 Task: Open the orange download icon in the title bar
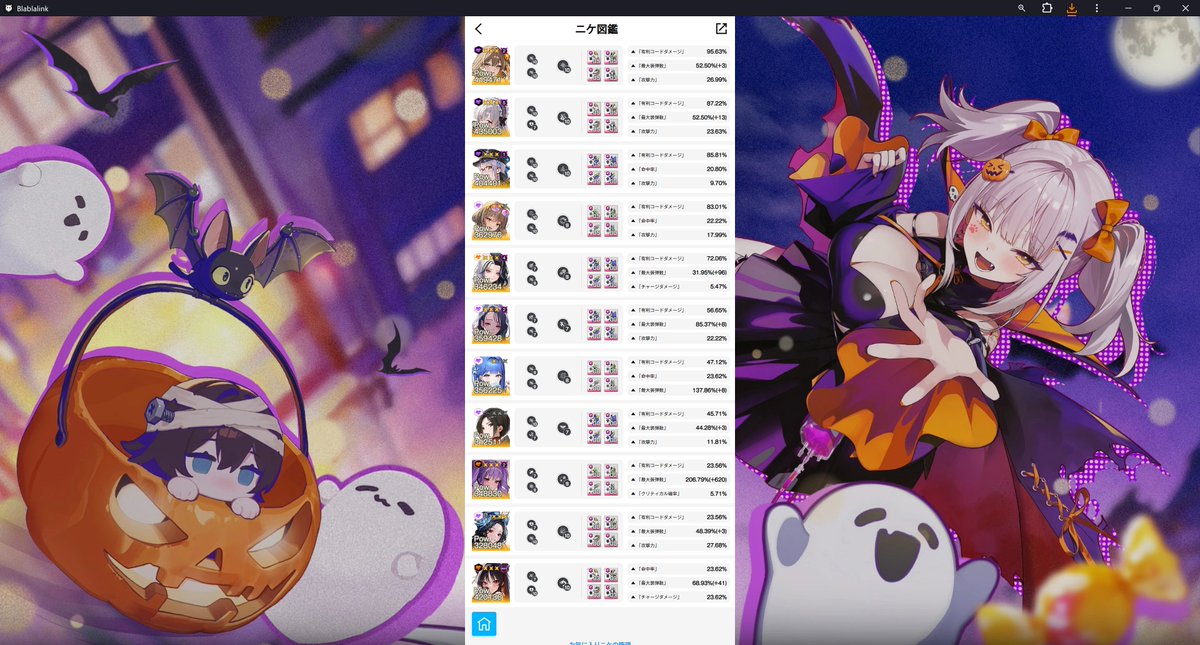pos(1072,7)
